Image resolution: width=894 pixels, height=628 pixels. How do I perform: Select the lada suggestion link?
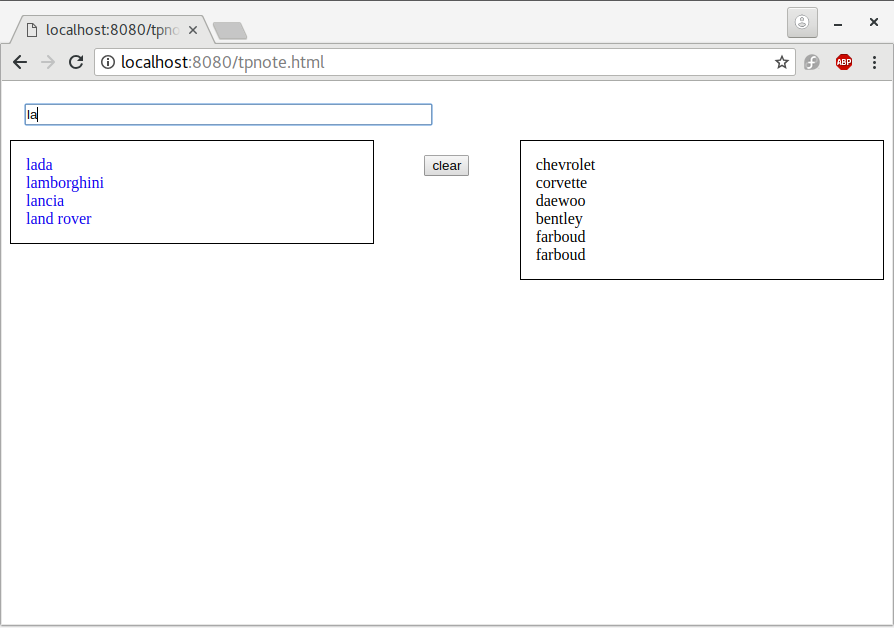[x=39, y=165]
